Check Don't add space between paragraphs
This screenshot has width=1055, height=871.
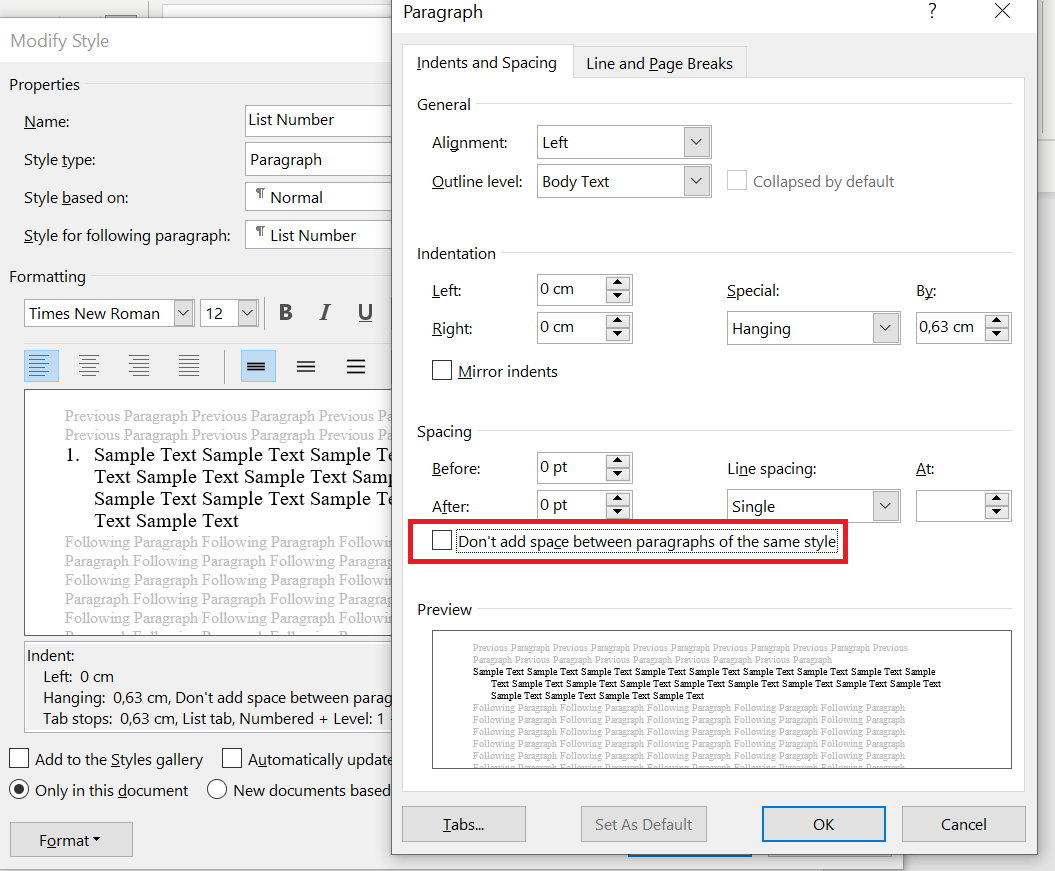click(441, 540)
